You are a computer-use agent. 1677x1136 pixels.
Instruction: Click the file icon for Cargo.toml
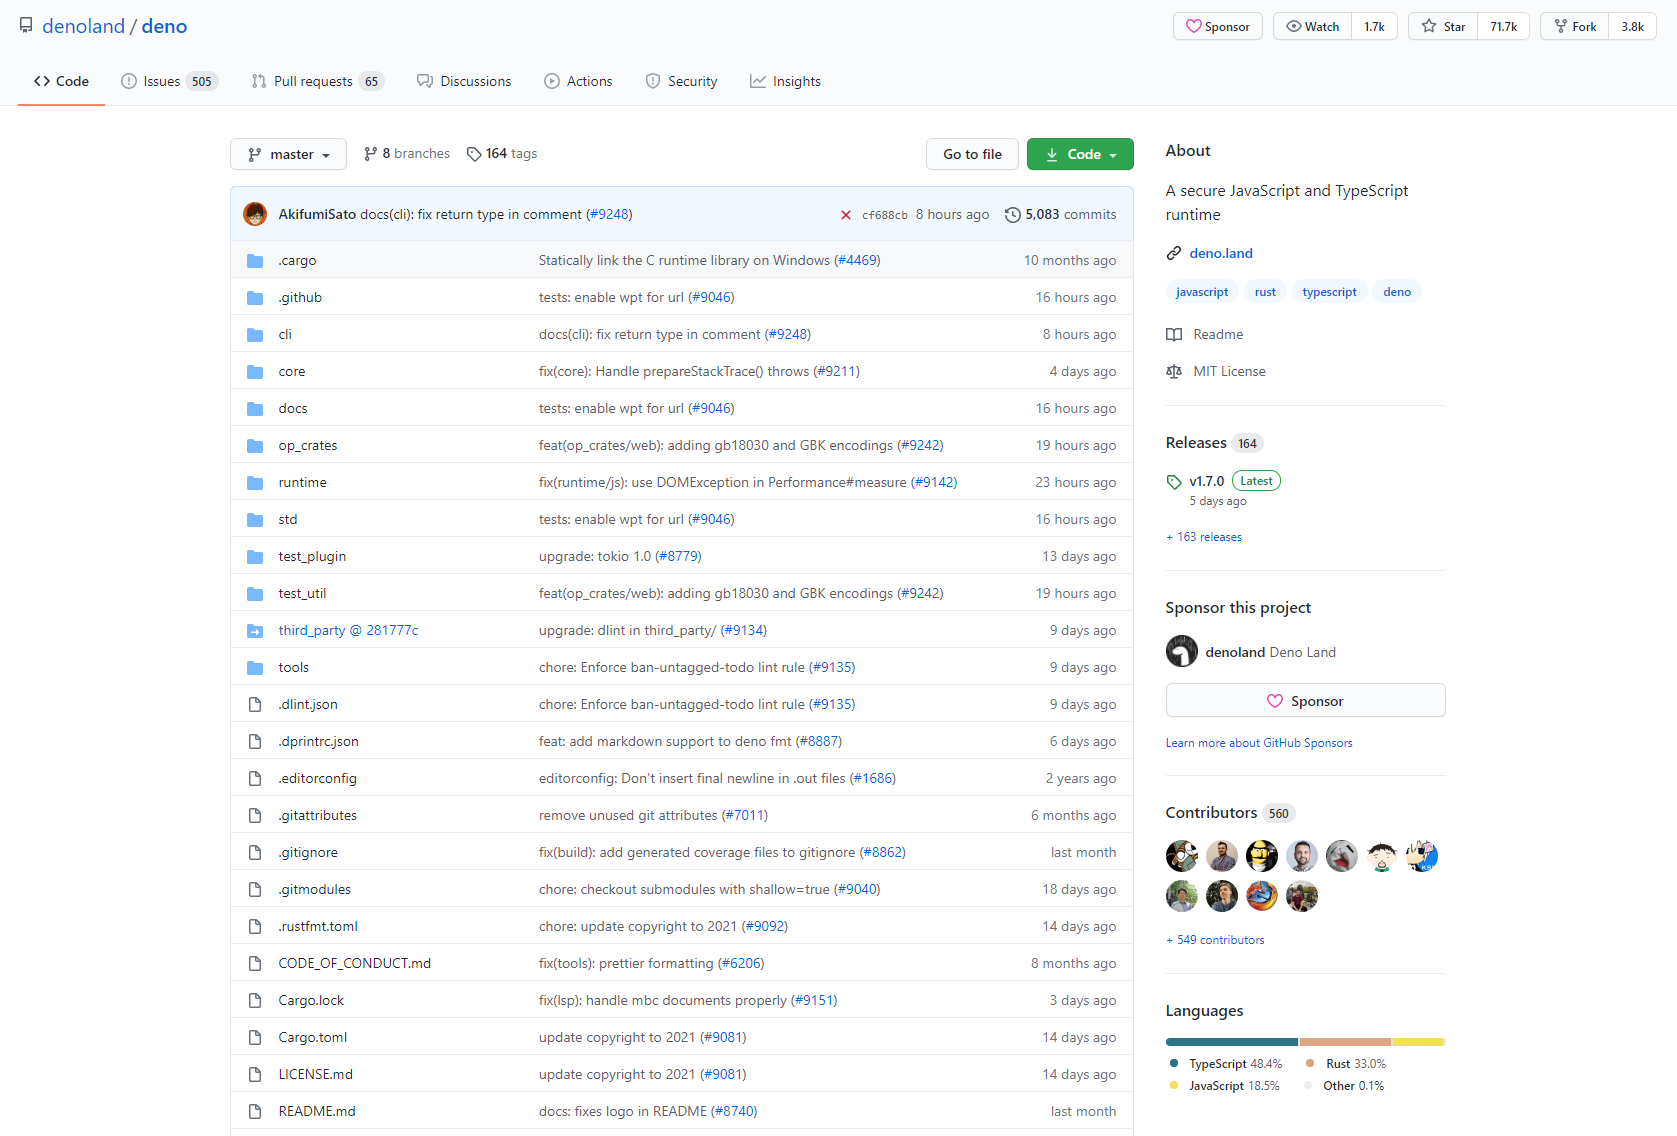(x=255, y=1038)
